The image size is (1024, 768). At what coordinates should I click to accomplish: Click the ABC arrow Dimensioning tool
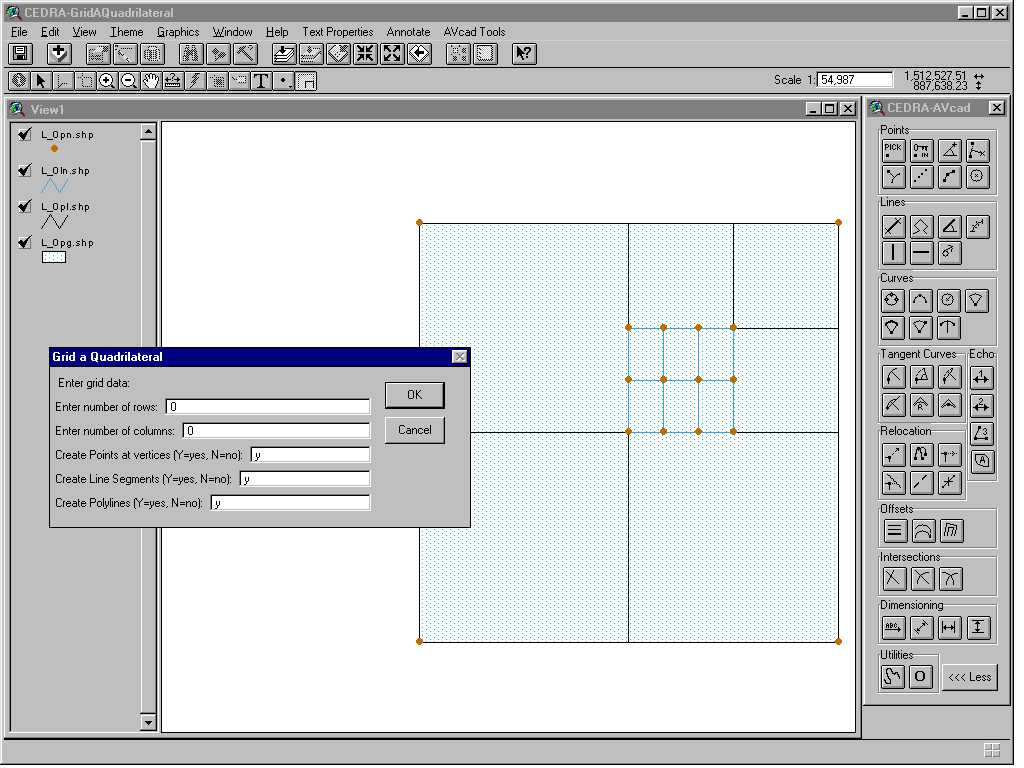click(x=893, y=628)
